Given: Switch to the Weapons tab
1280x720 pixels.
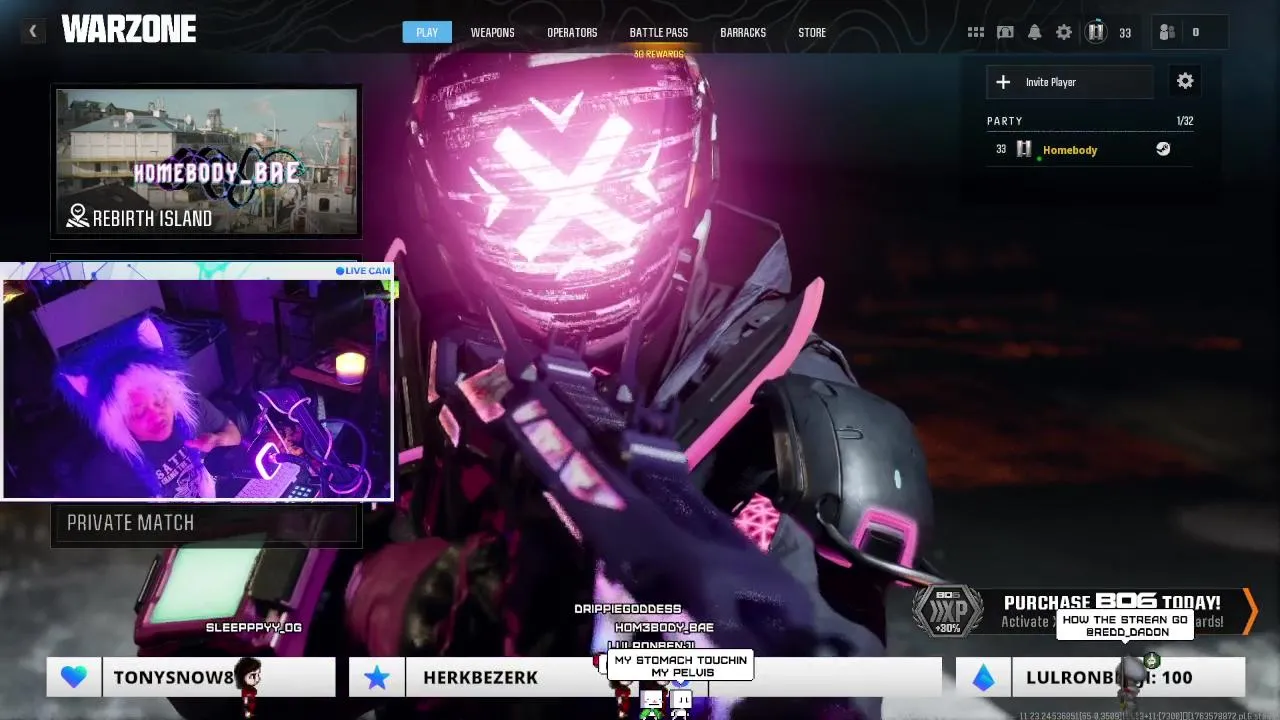Looking at the screenshot, I should (x=492, y=32).
